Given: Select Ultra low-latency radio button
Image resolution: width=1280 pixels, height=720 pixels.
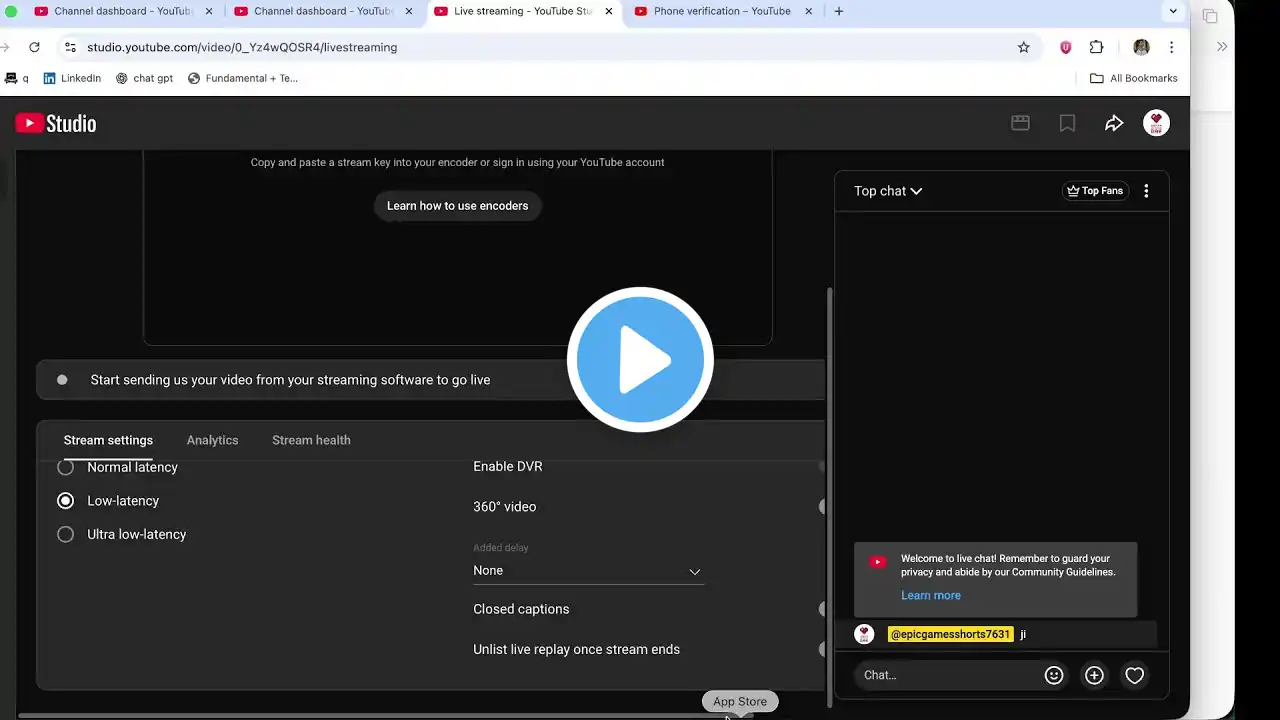Looking at the screenshot, I should (x=65, y=535).
